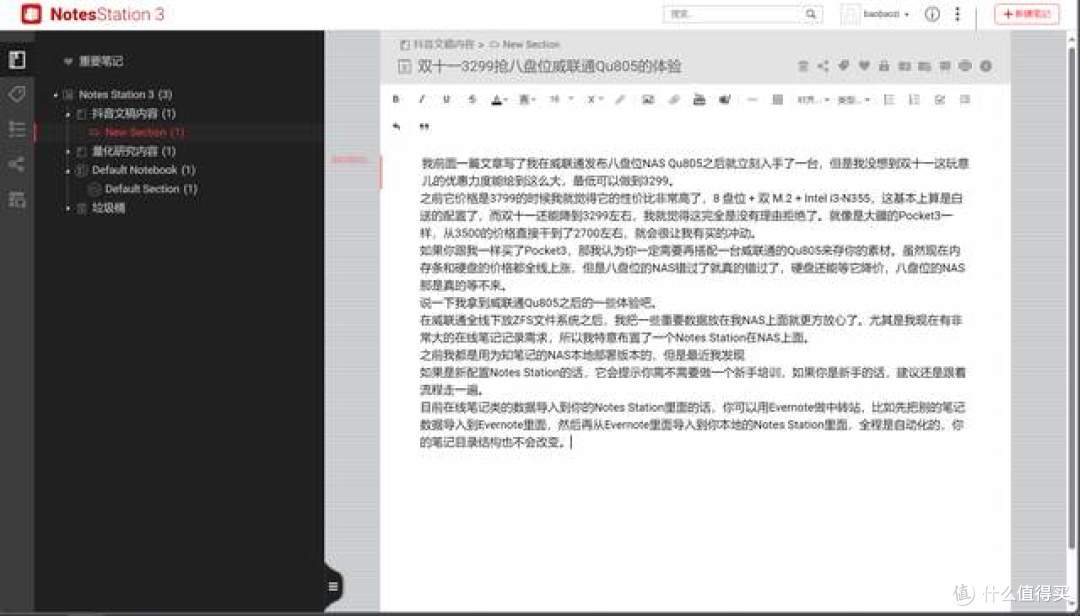Viewport: 1080px width, 616px height.
Task: Open the list view sidebar icon
Action: (17, 129)
